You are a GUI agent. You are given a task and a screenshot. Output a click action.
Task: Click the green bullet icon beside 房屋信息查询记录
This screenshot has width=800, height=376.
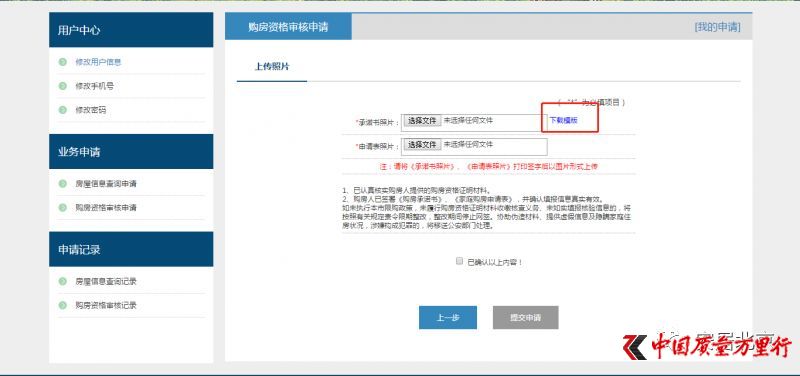coord(63,281)
